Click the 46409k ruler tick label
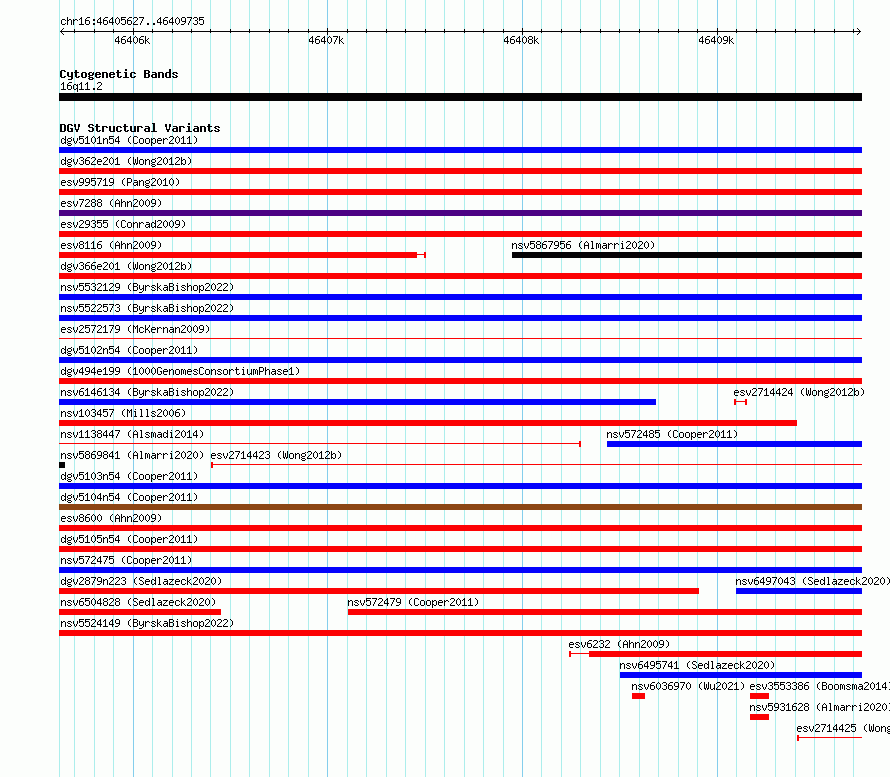 click(x=716, y=40)
